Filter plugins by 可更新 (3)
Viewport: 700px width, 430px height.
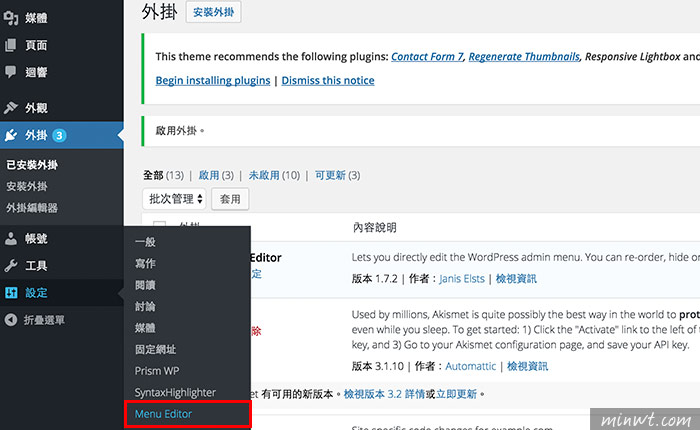pos(338,175)
